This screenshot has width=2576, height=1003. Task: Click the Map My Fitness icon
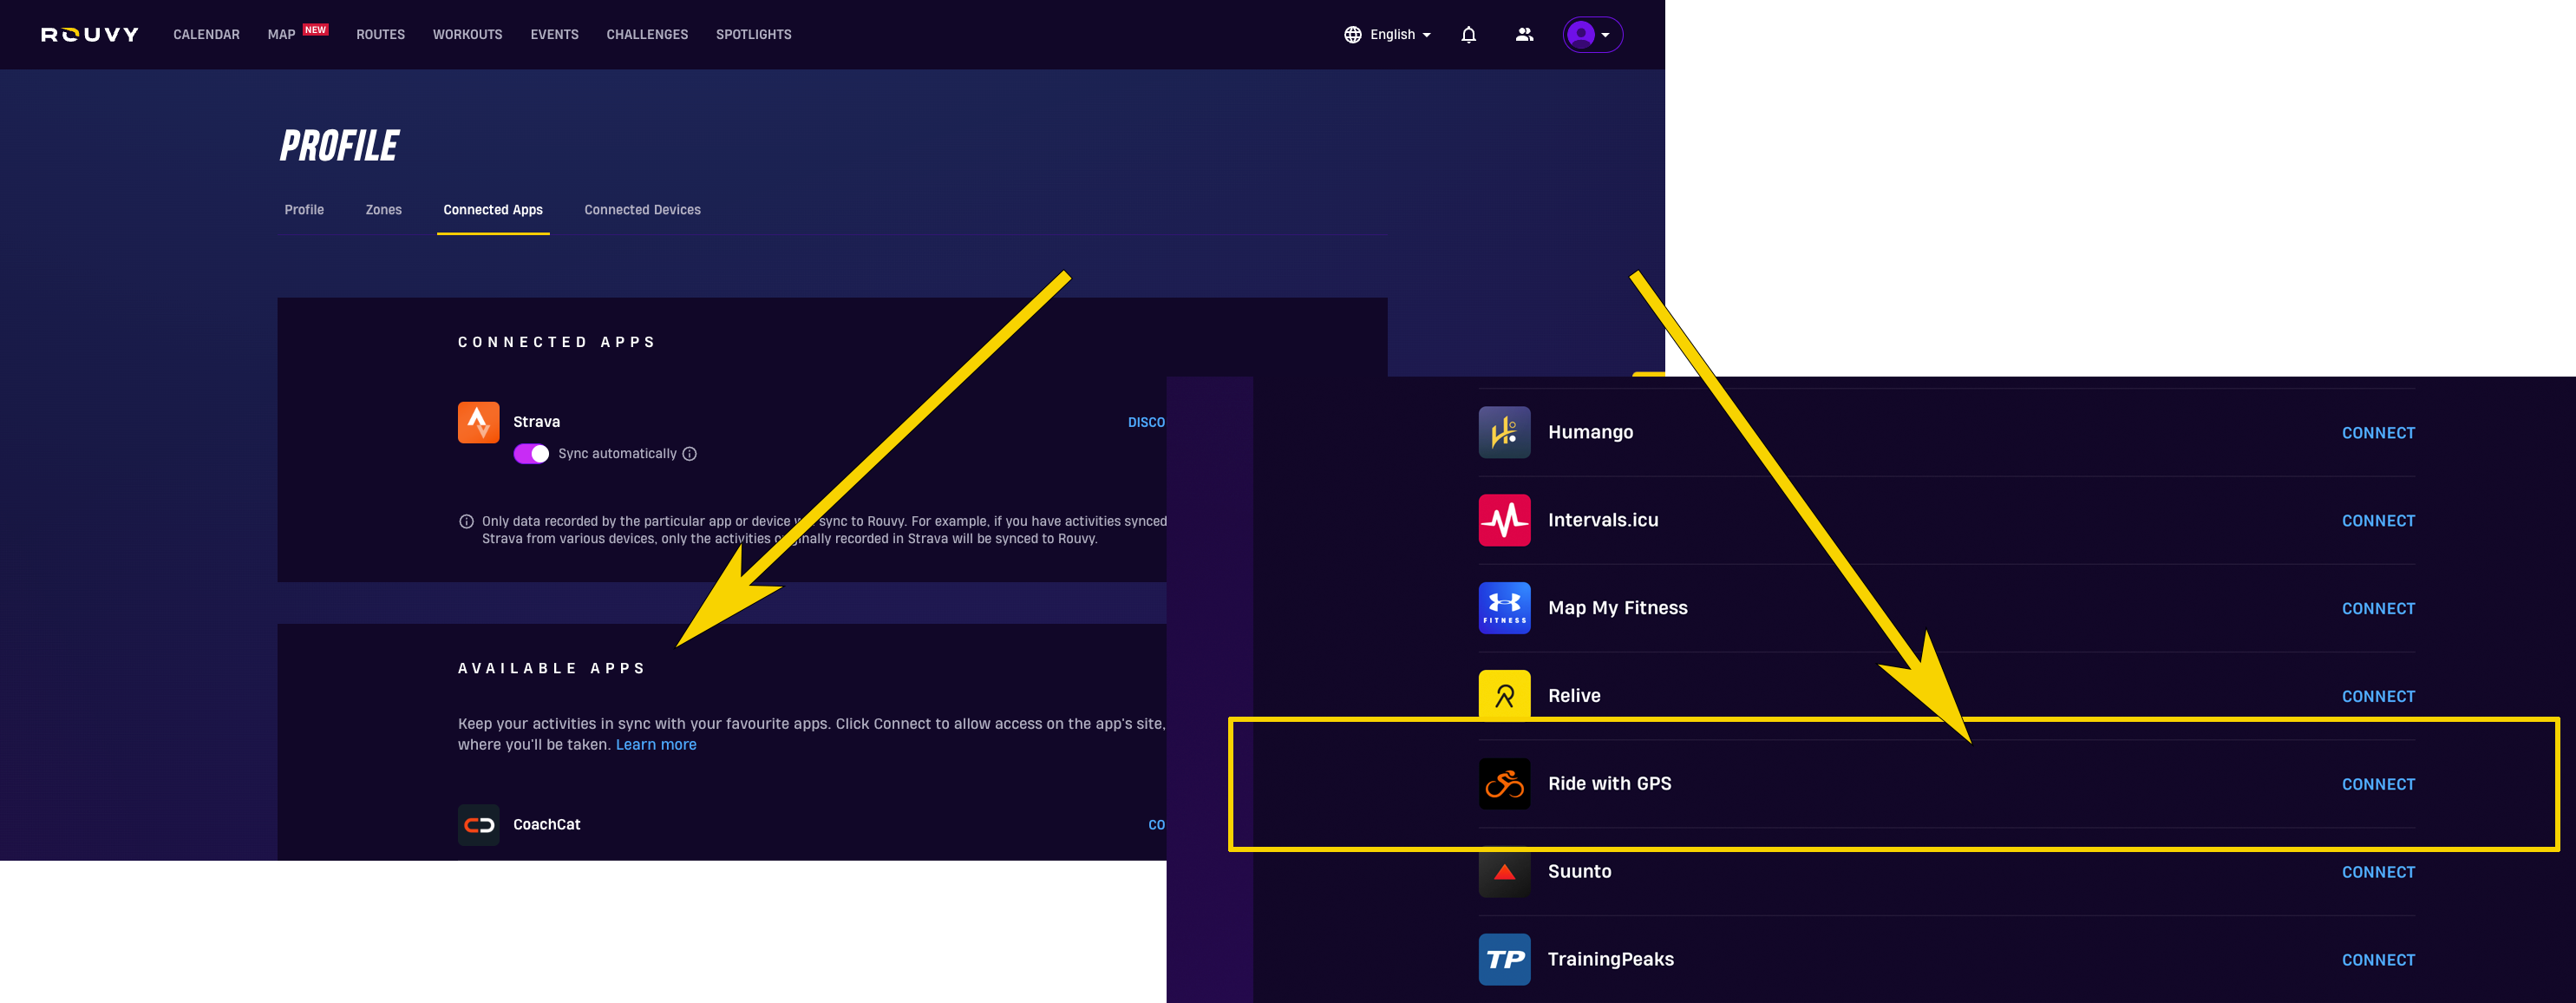1504,608
